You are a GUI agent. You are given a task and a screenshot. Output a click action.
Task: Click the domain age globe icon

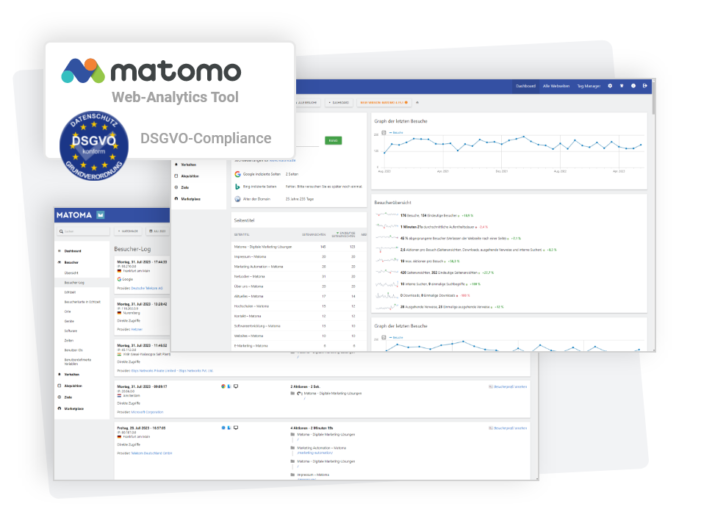tap(237, 199)
